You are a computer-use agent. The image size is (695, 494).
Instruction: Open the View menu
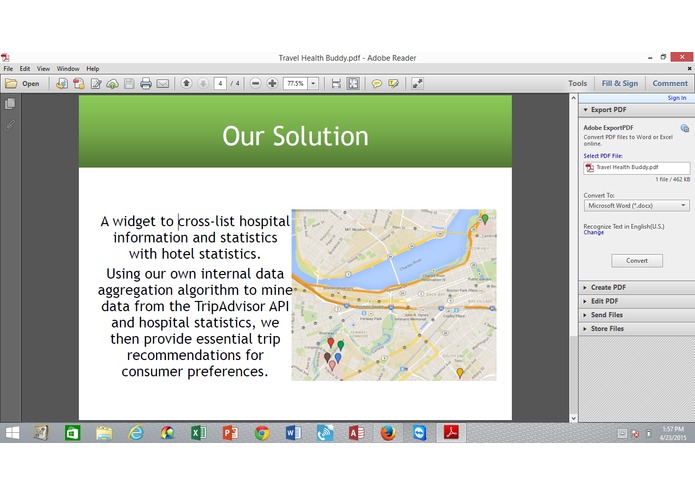(43, 69)
